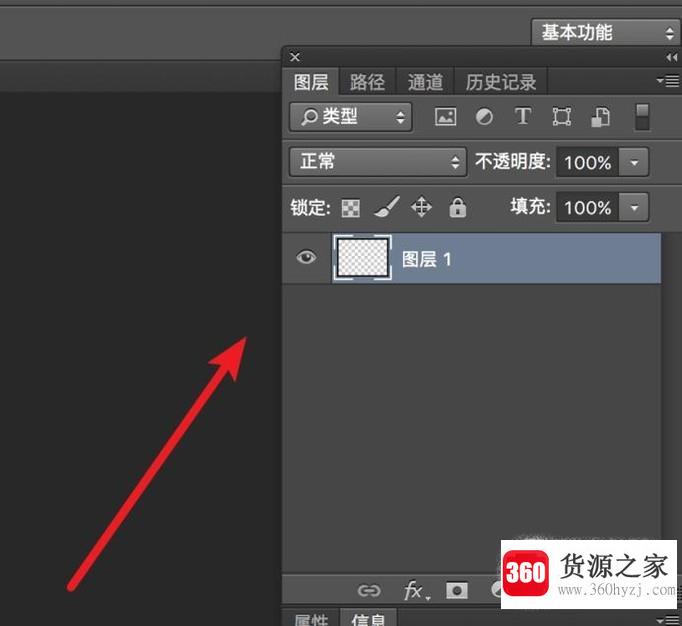The width and height of the screenshot is (682, 626).
Task: Click the link layers chain icon
Action: 369,590
